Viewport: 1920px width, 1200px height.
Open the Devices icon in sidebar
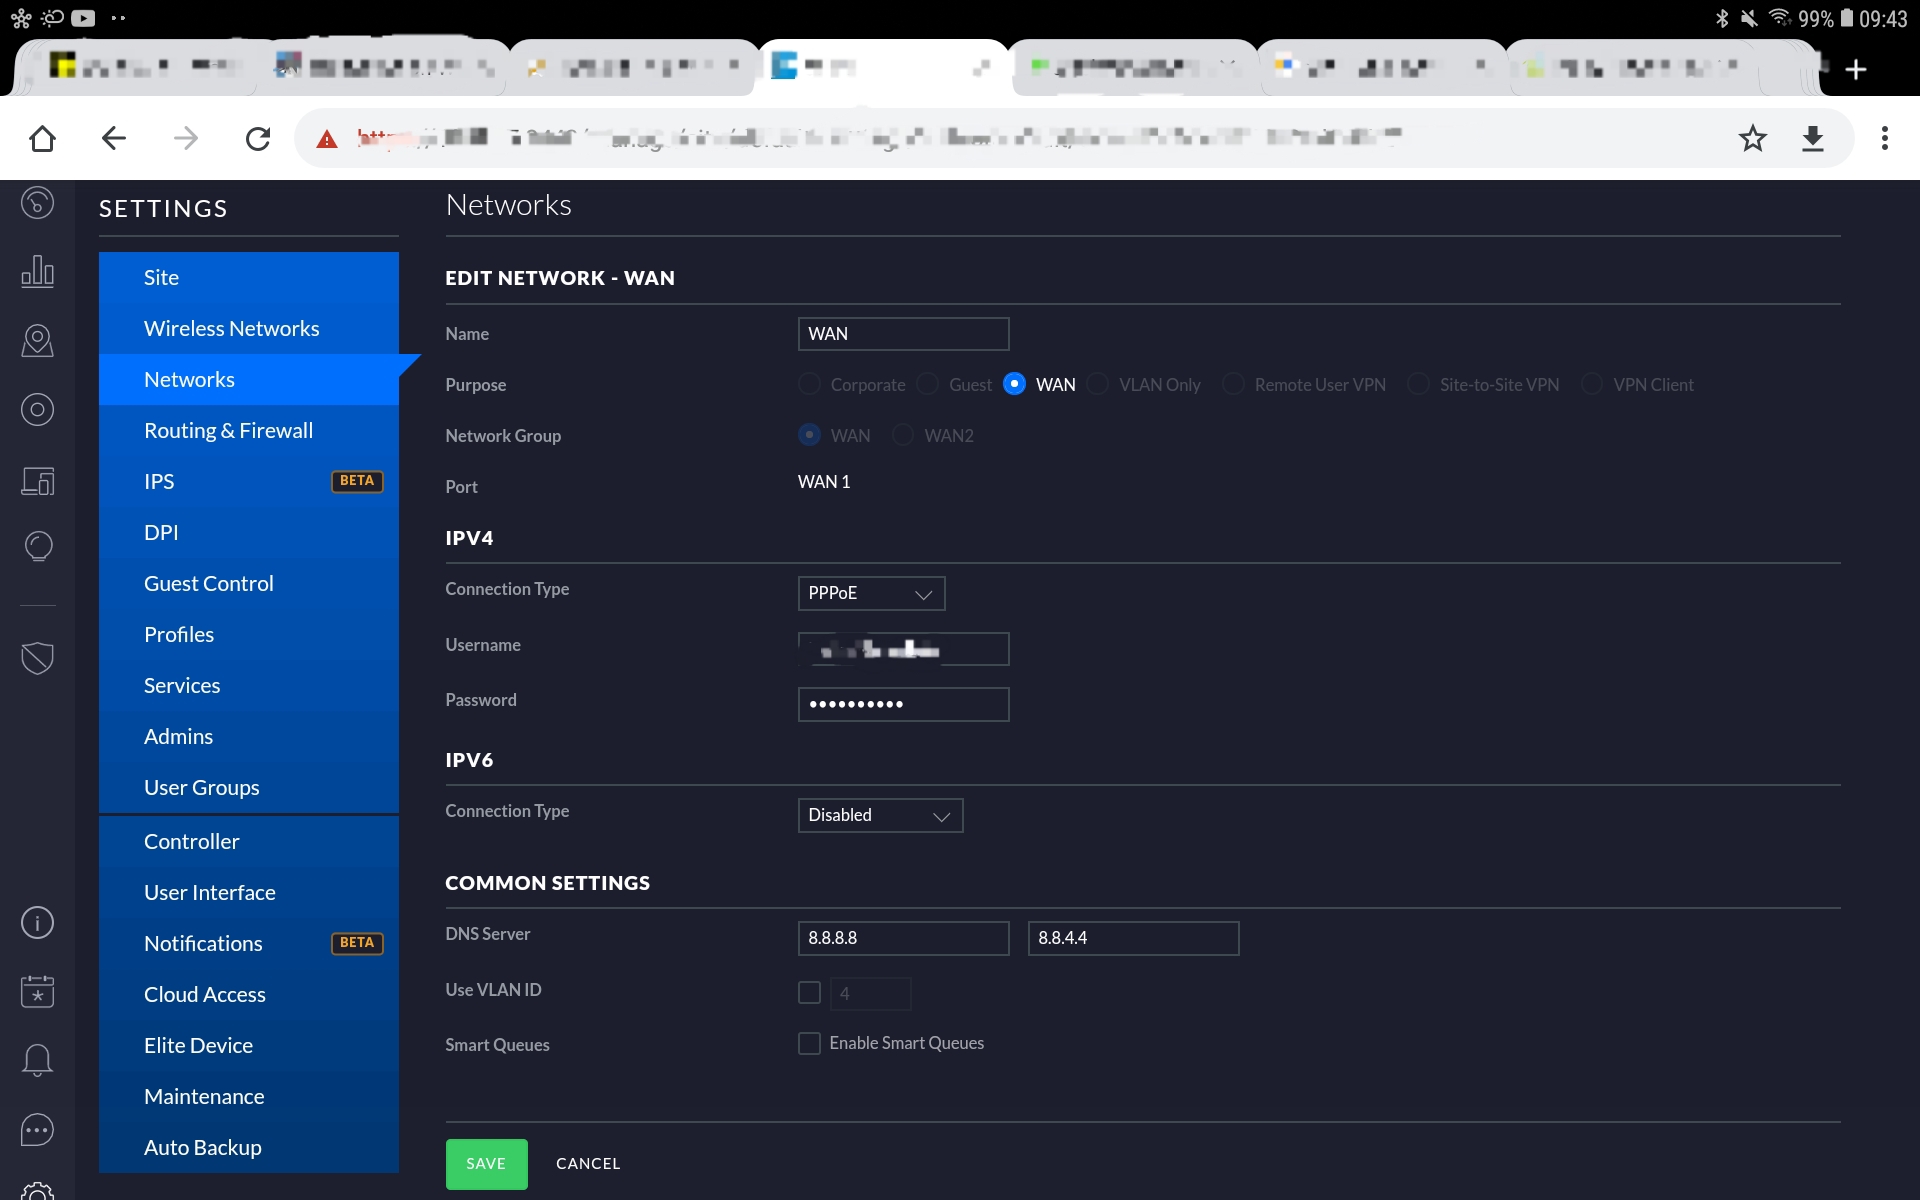click(x=37, y=409)
